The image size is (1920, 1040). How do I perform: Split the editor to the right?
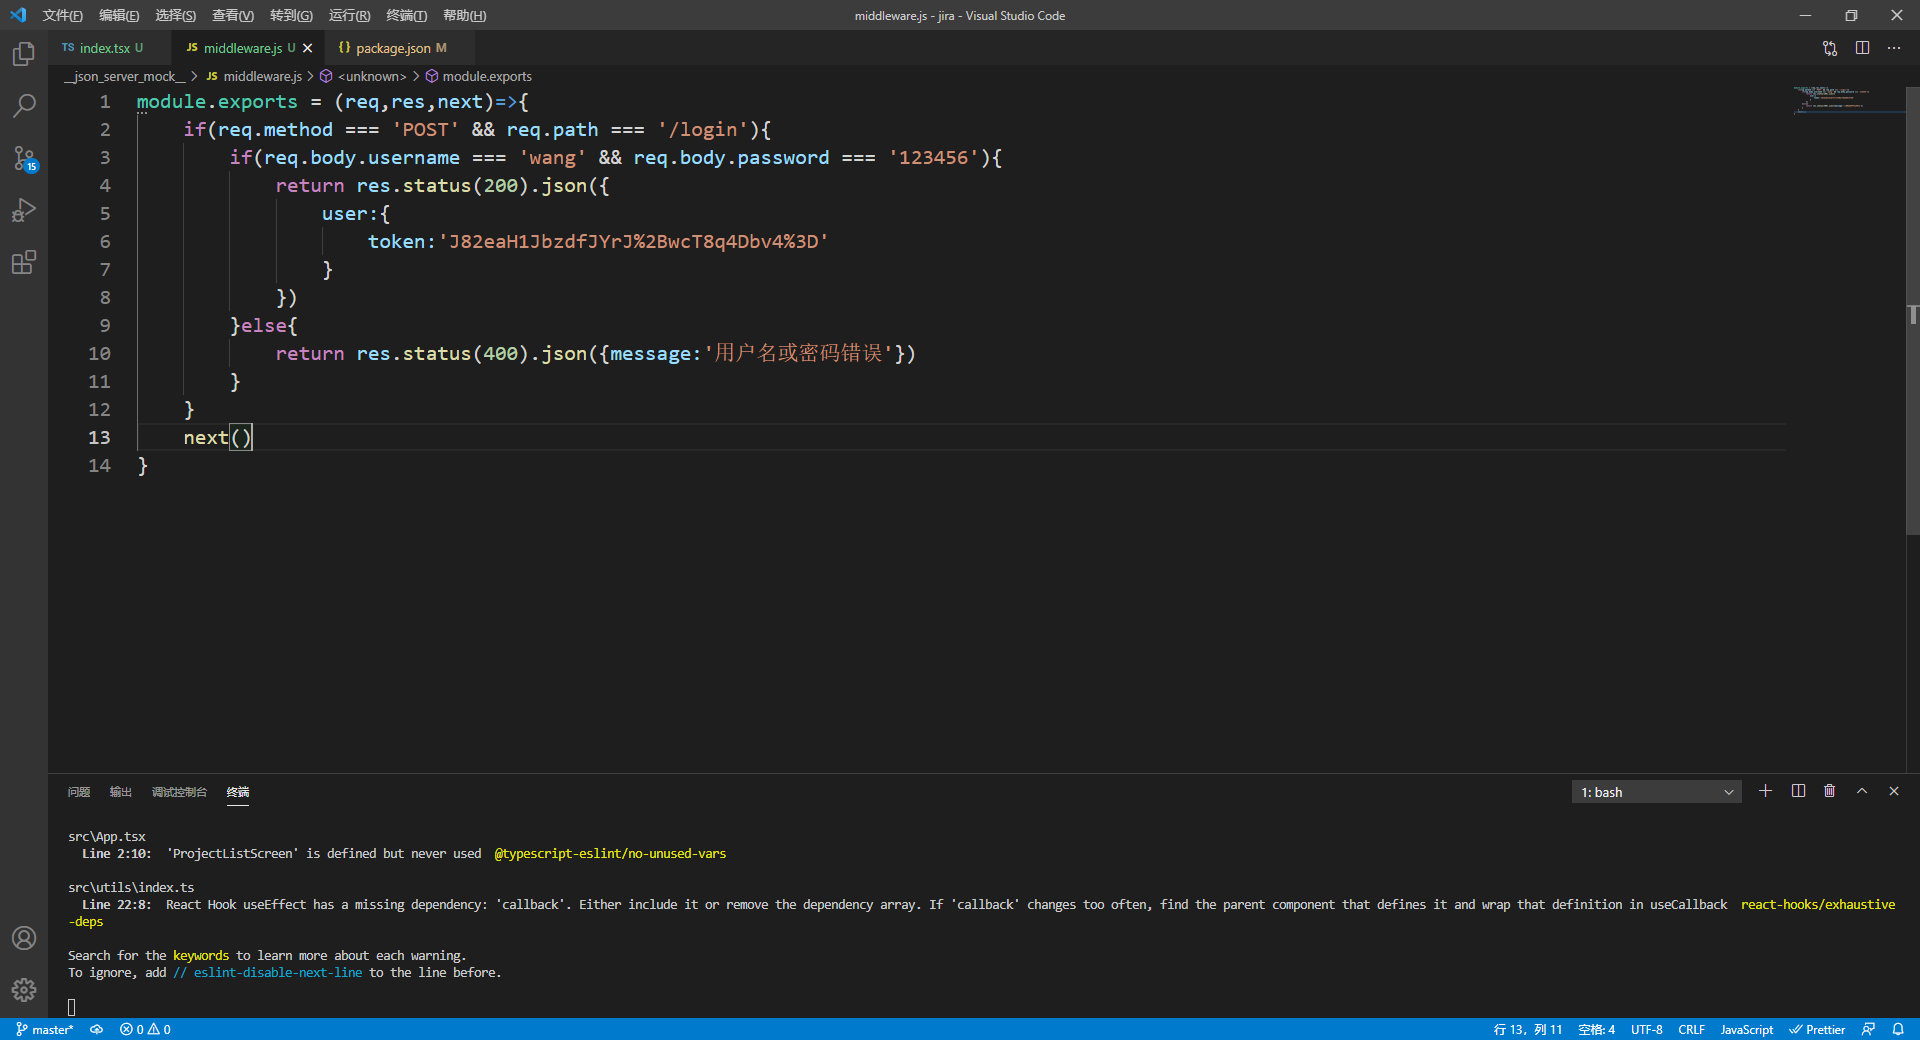(x=1862, y=48)
